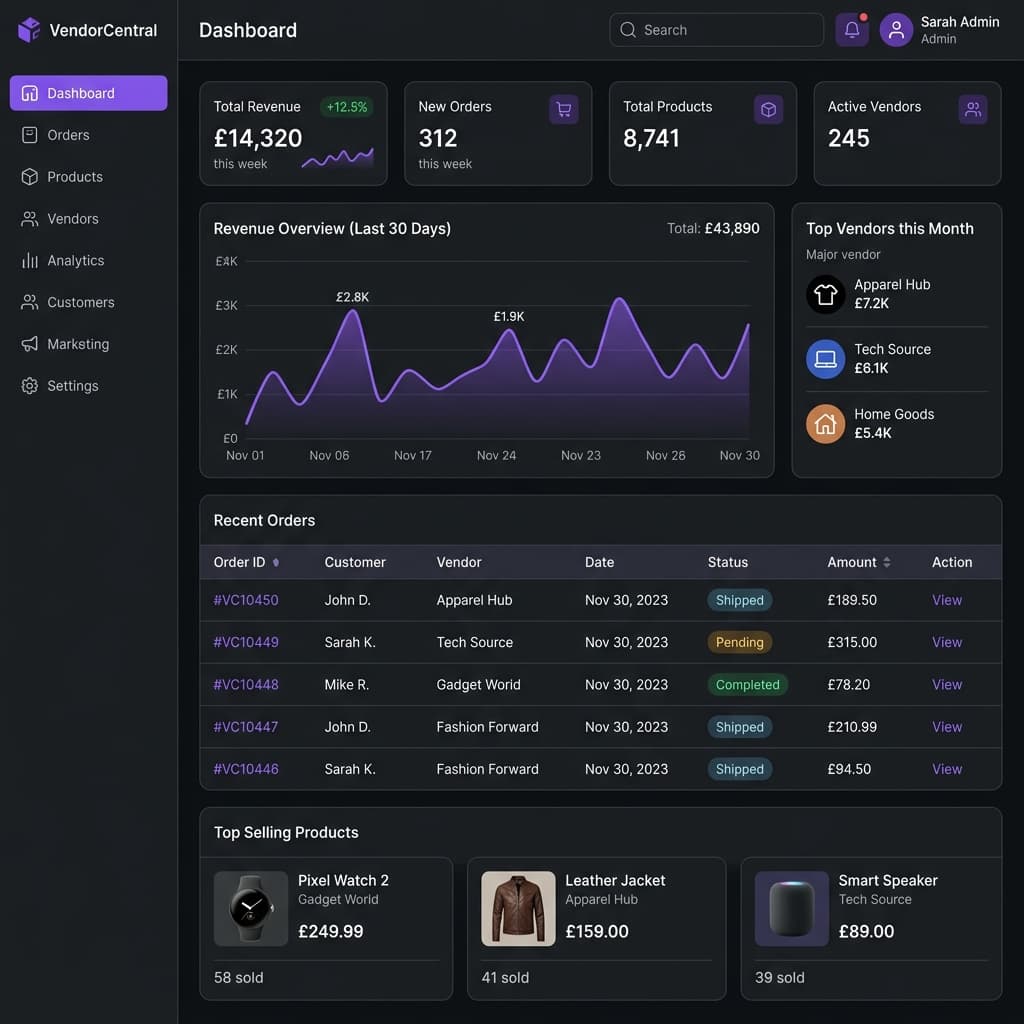Click the £315.00 amount cell
This screenshot has height=1024, width=1024.
click(852, 643)
